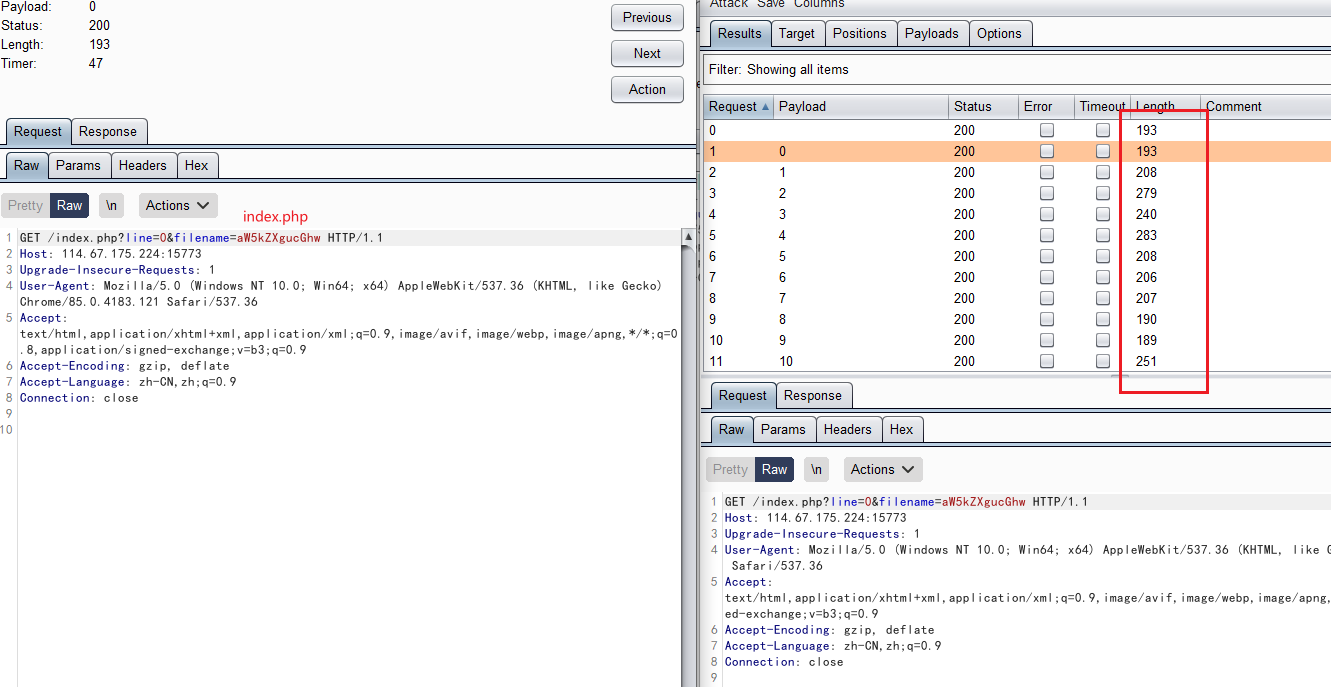
Task: Click Length value 240 in results table
Action: (1146, 214)
